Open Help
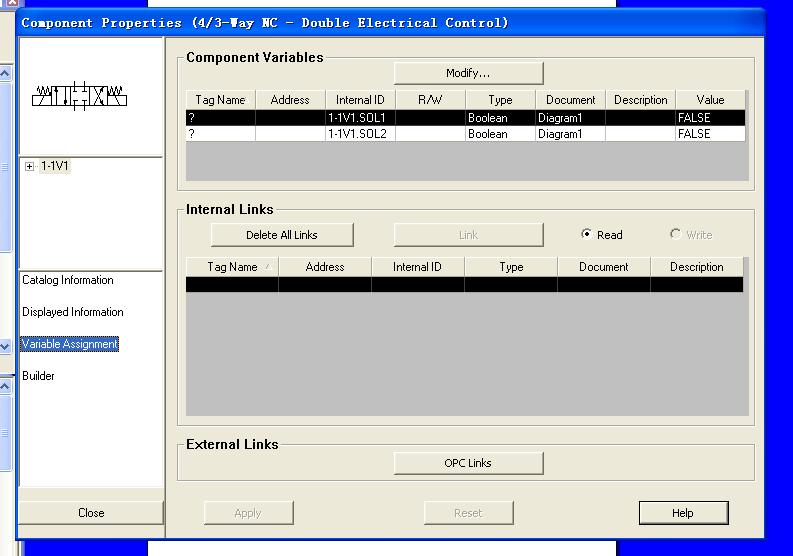This screenshot has width=793, height=556. tap(683, 513)
